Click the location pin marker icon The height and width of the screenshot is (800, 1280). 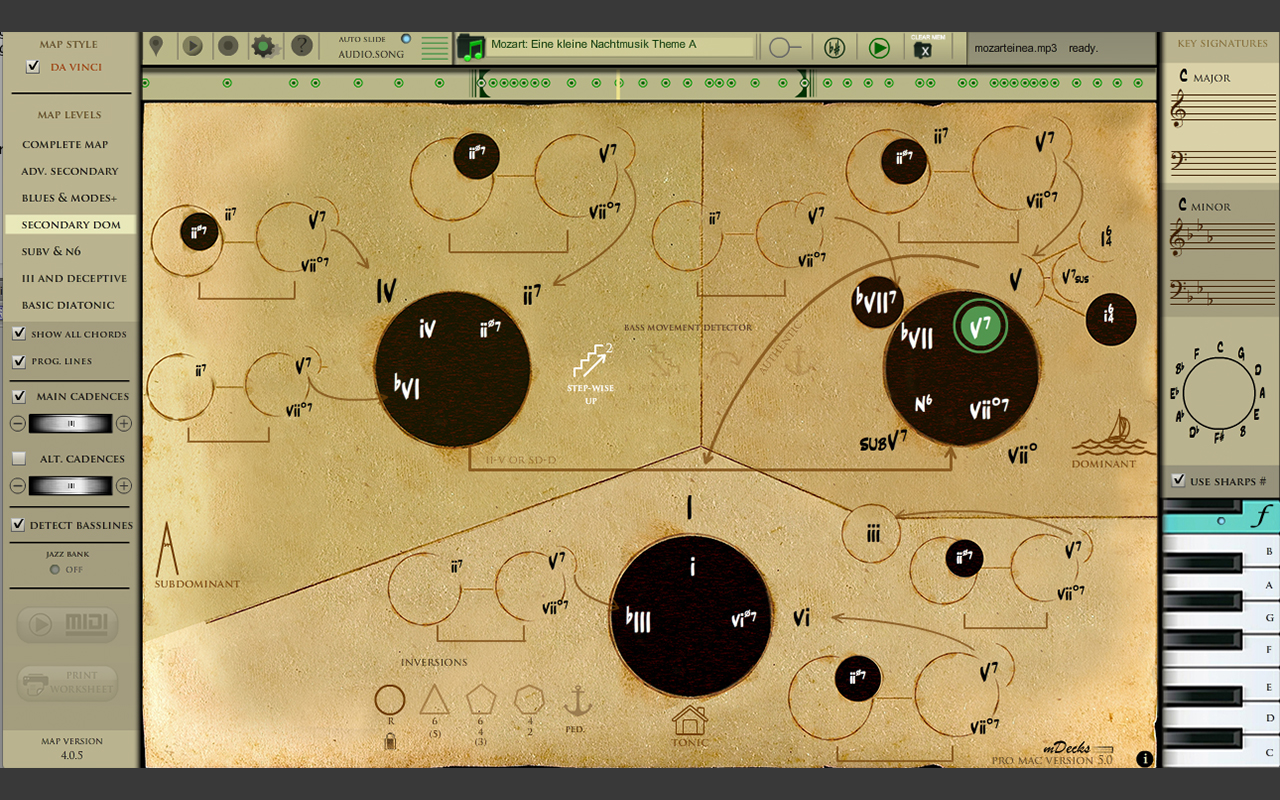[x=156, y=46]
